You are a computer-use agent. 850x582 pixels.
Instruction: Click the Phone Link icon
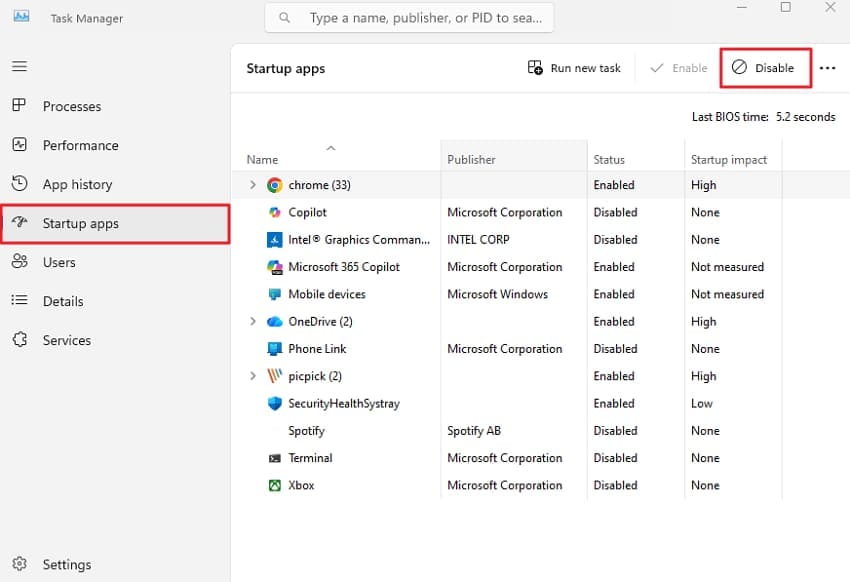(275, 349)
